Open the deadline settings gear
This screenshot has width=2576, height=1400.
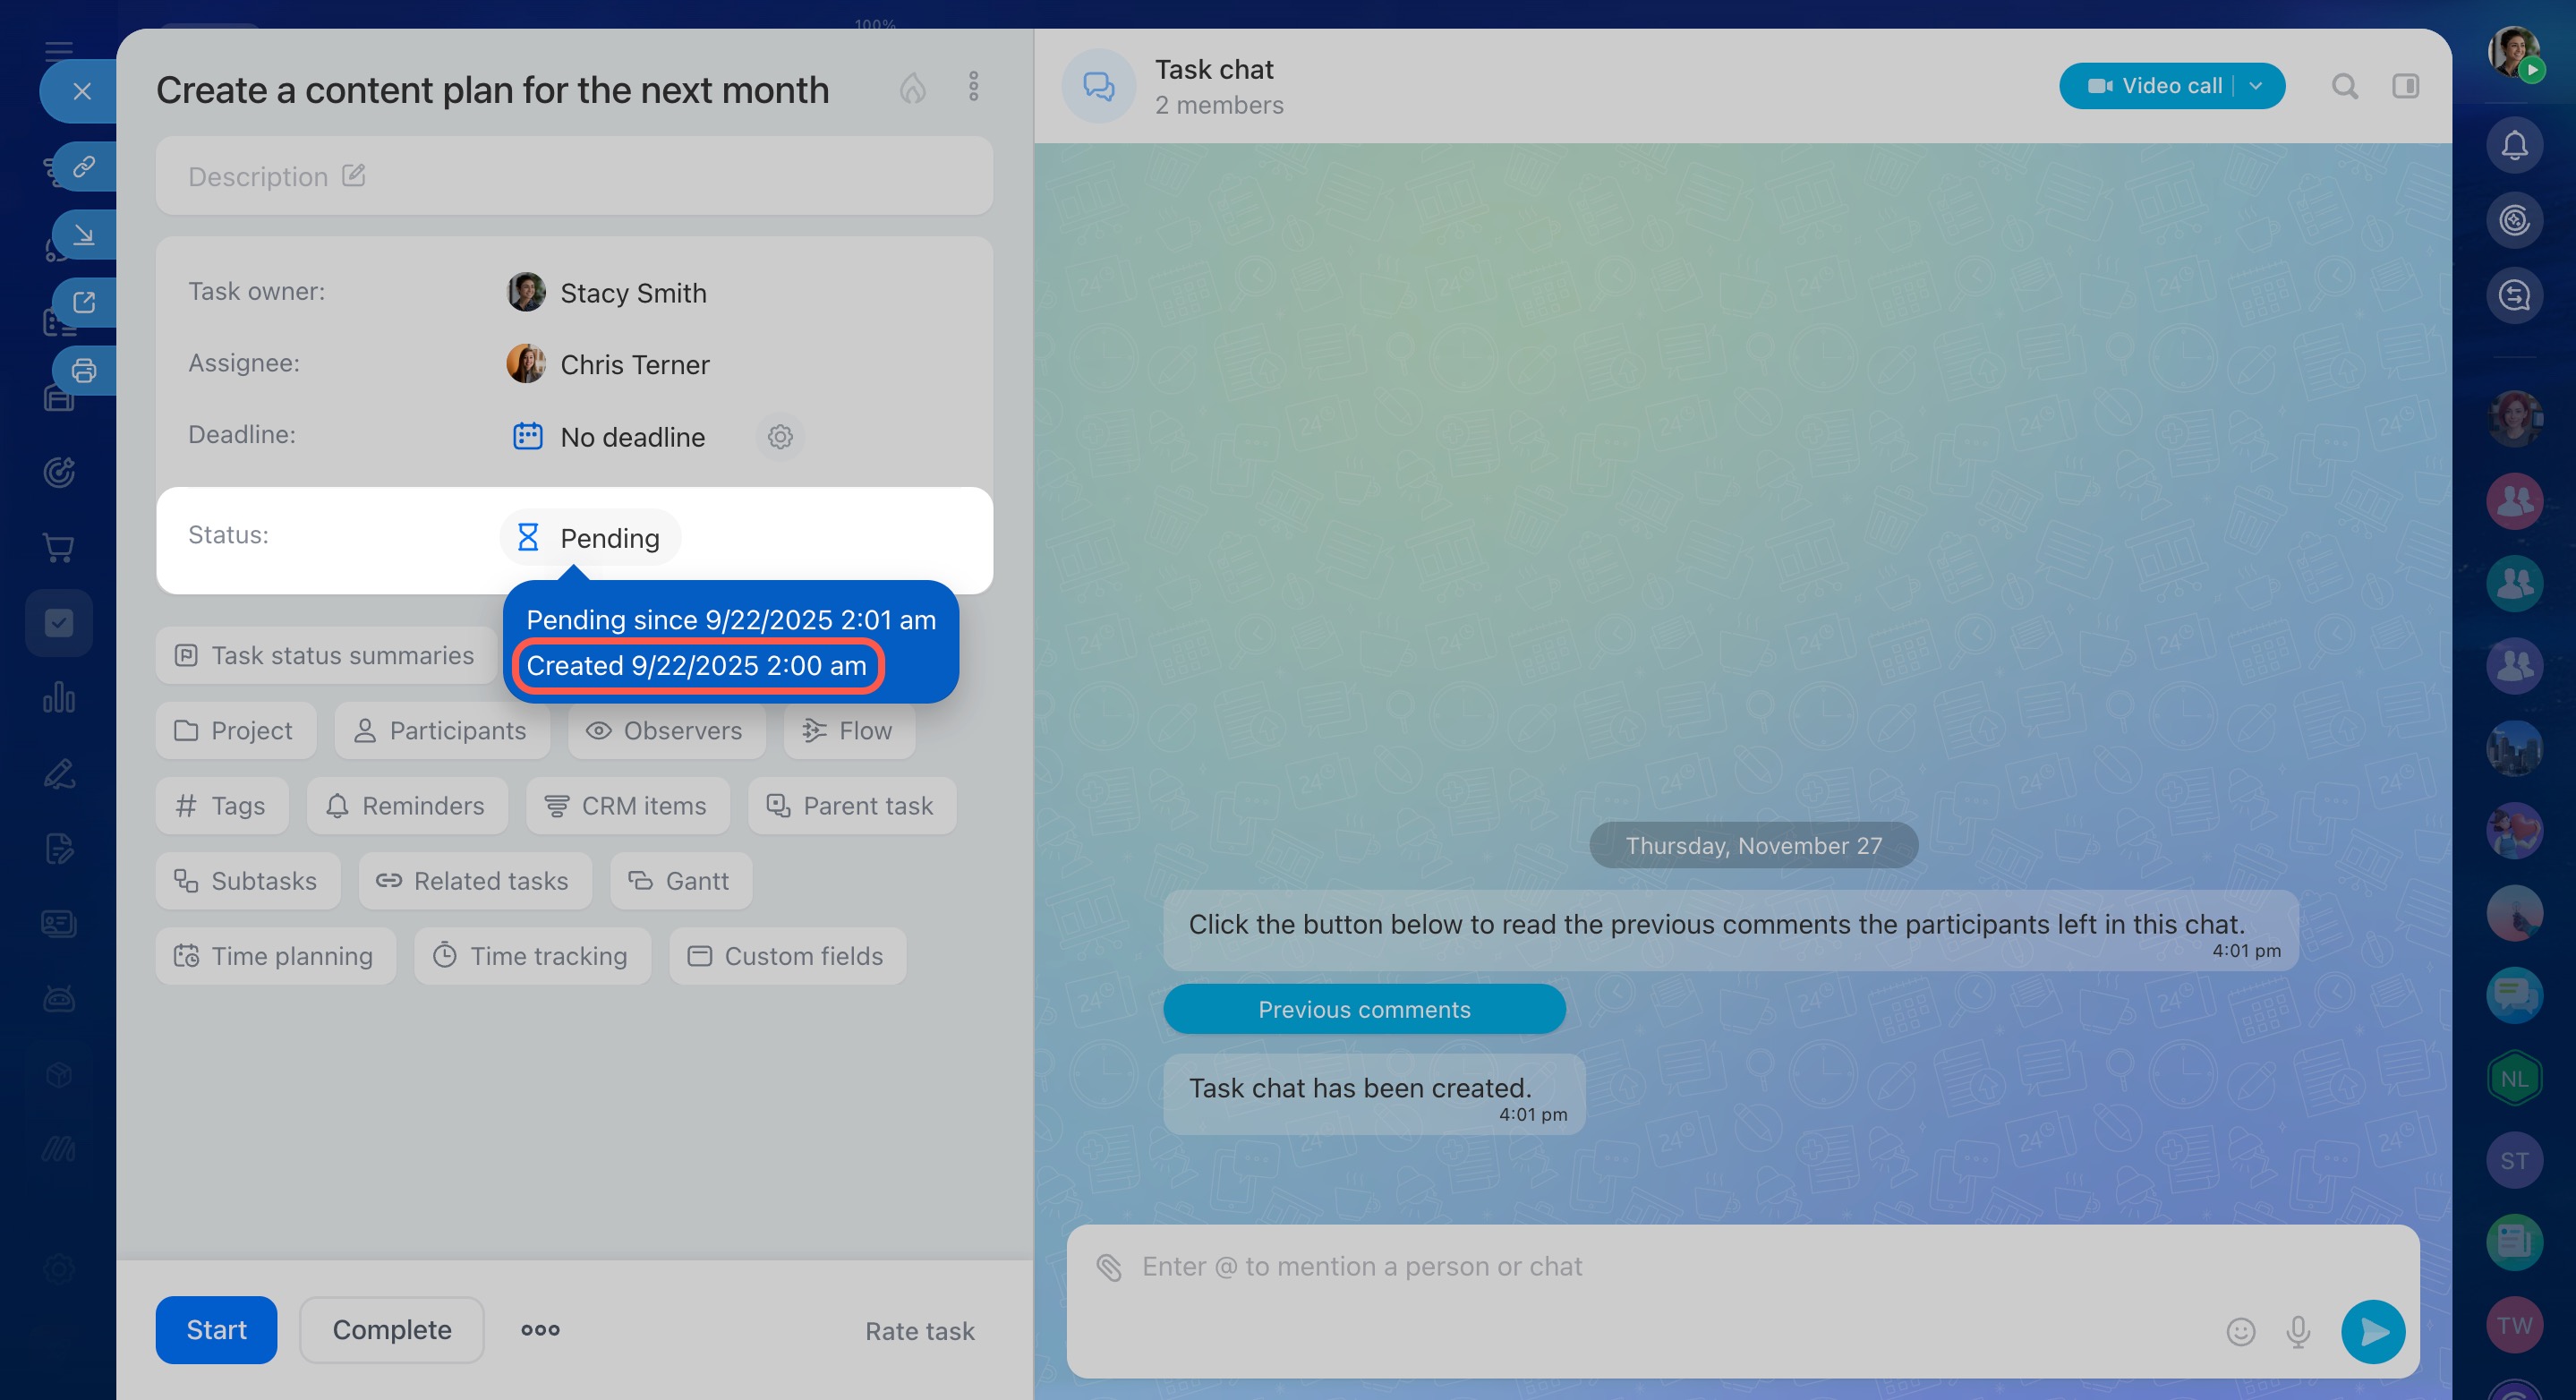point(780,437)
